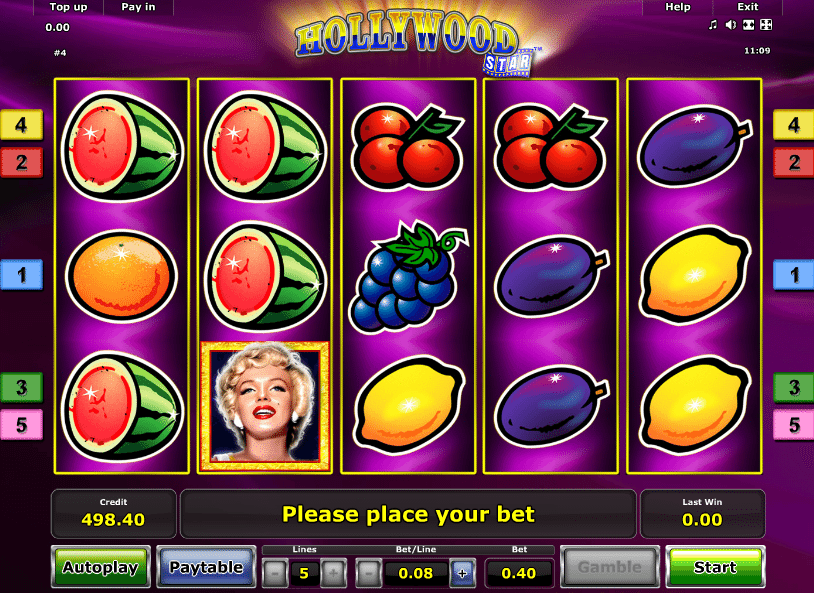This screenshot has height=593, width=814.
Task: Decrease the number of Lines
Action: tap(275, 573)
